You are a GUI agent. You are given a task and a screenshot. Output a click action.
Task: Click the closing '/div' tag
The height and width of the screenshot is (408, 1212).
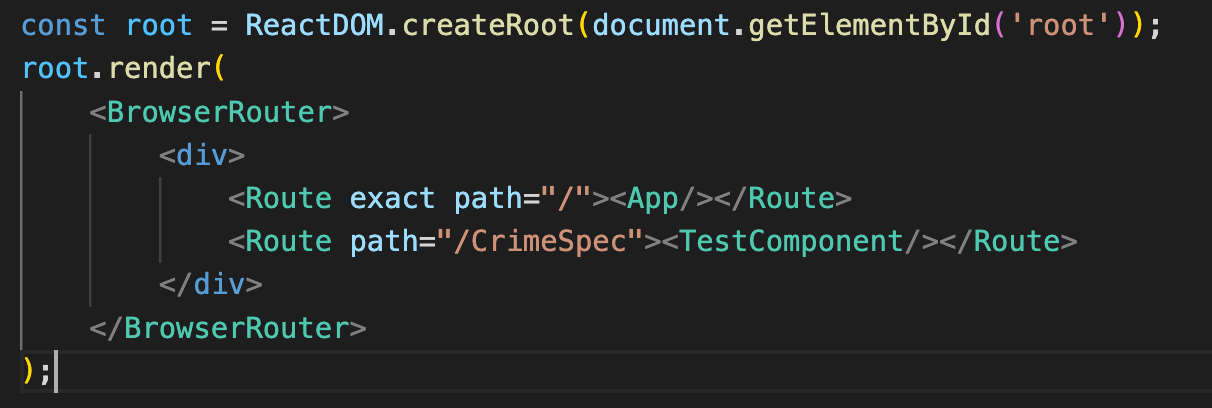tap(210, 285)
